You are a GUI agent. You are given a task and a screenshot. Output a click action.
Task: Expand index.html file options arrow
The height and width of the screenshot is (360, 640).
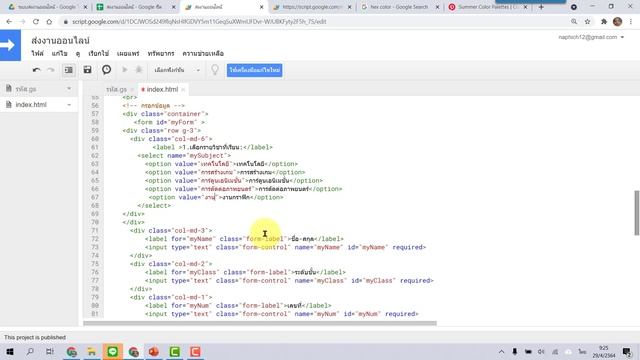tap(69, 105)
